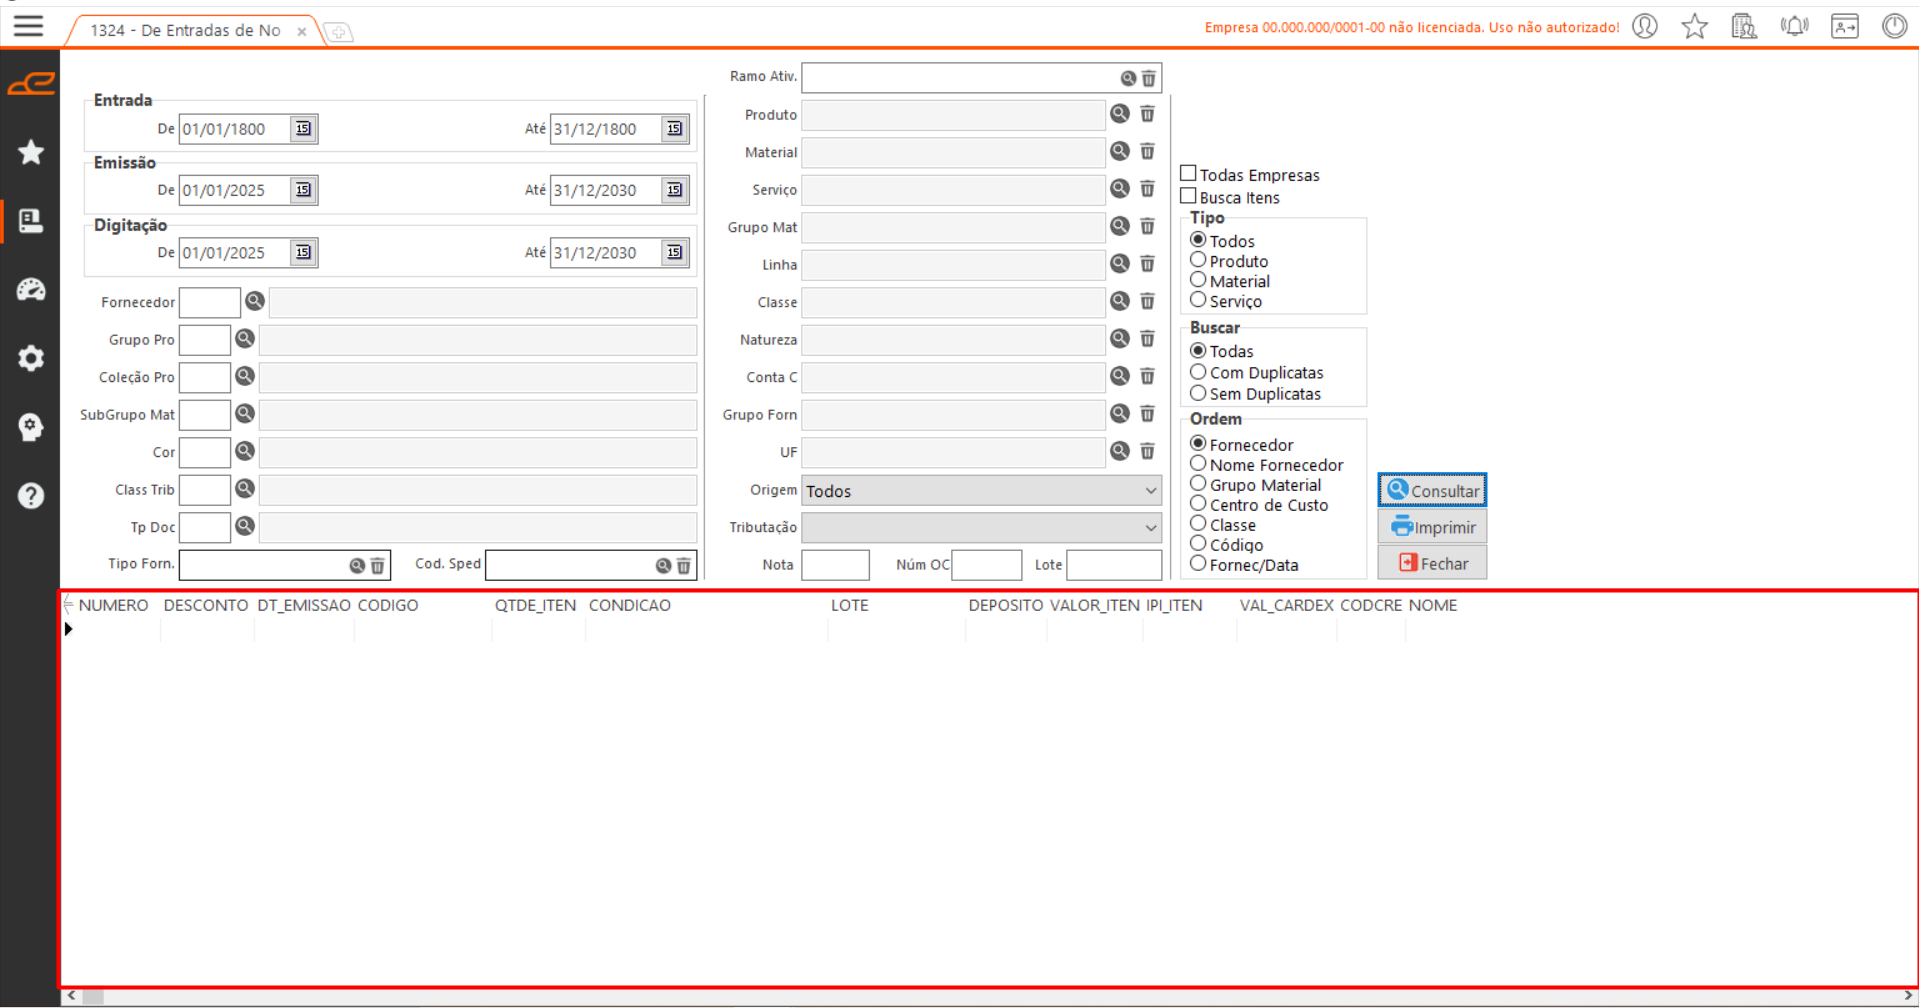Select Nome Fornecedor ordering option
The image size is (1919, 1008).
tap(1198, 464)
